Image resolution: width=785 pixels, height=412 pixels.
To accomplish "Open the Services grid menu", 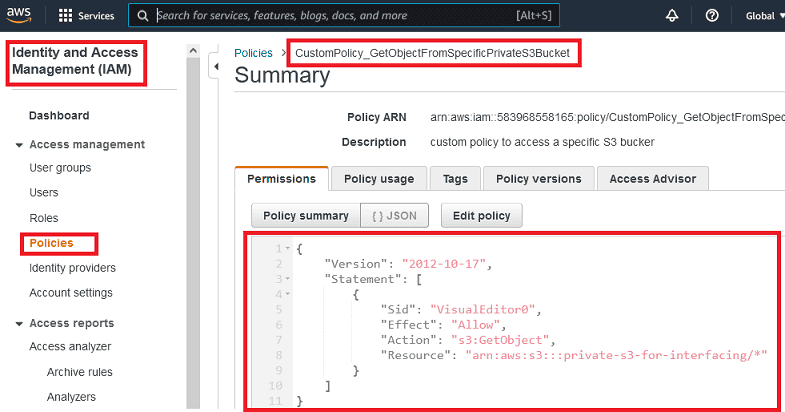I will coord(86,16).
